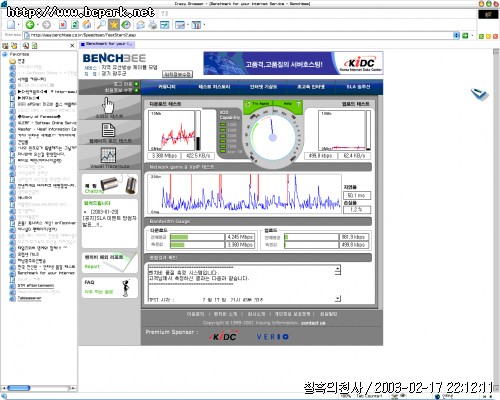The image size is (500, 400).
Task: Click the location info edit button
Action: click(177, 74)
